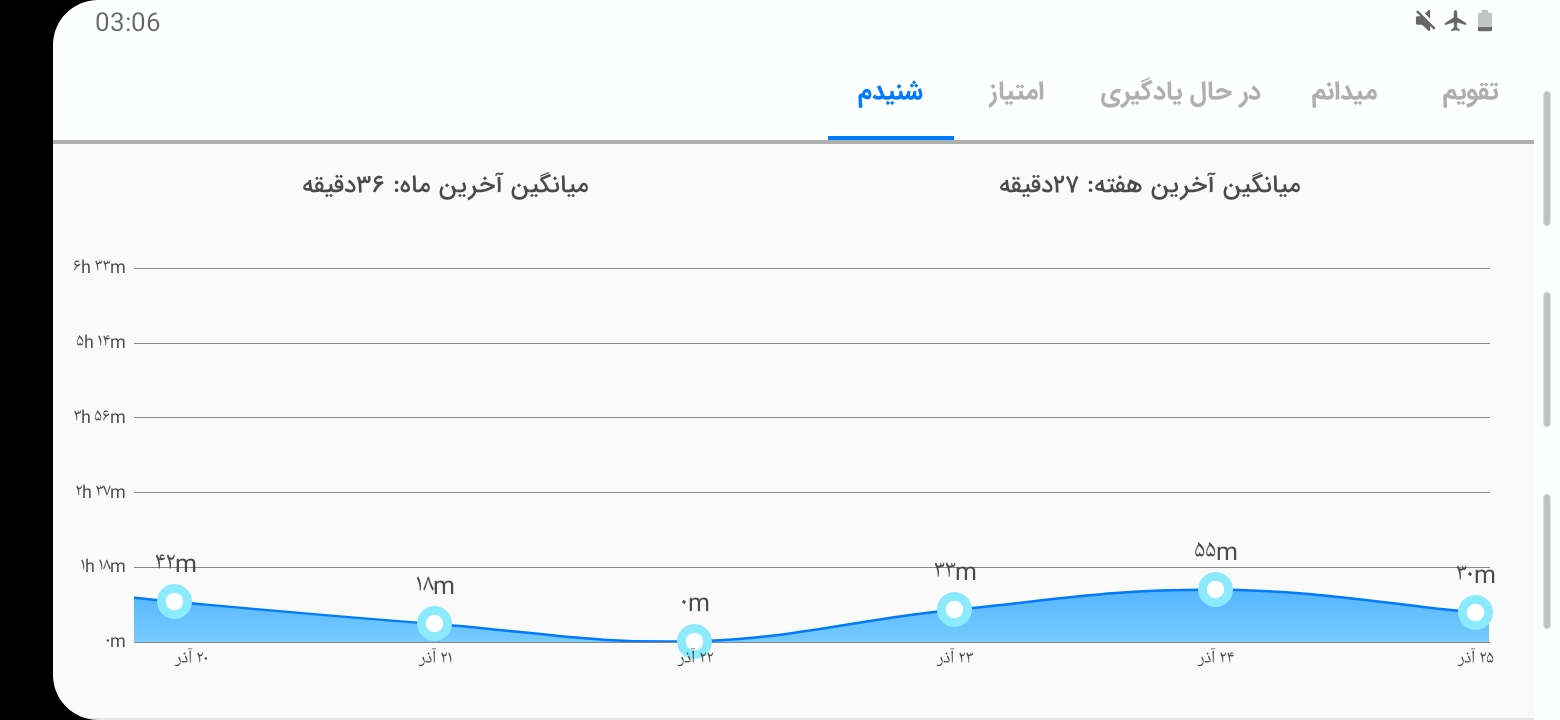Tap the weekly average text میانگین آخرین هفته
This screenshot has width=1560, height=720.
[x=1150, y=185]
